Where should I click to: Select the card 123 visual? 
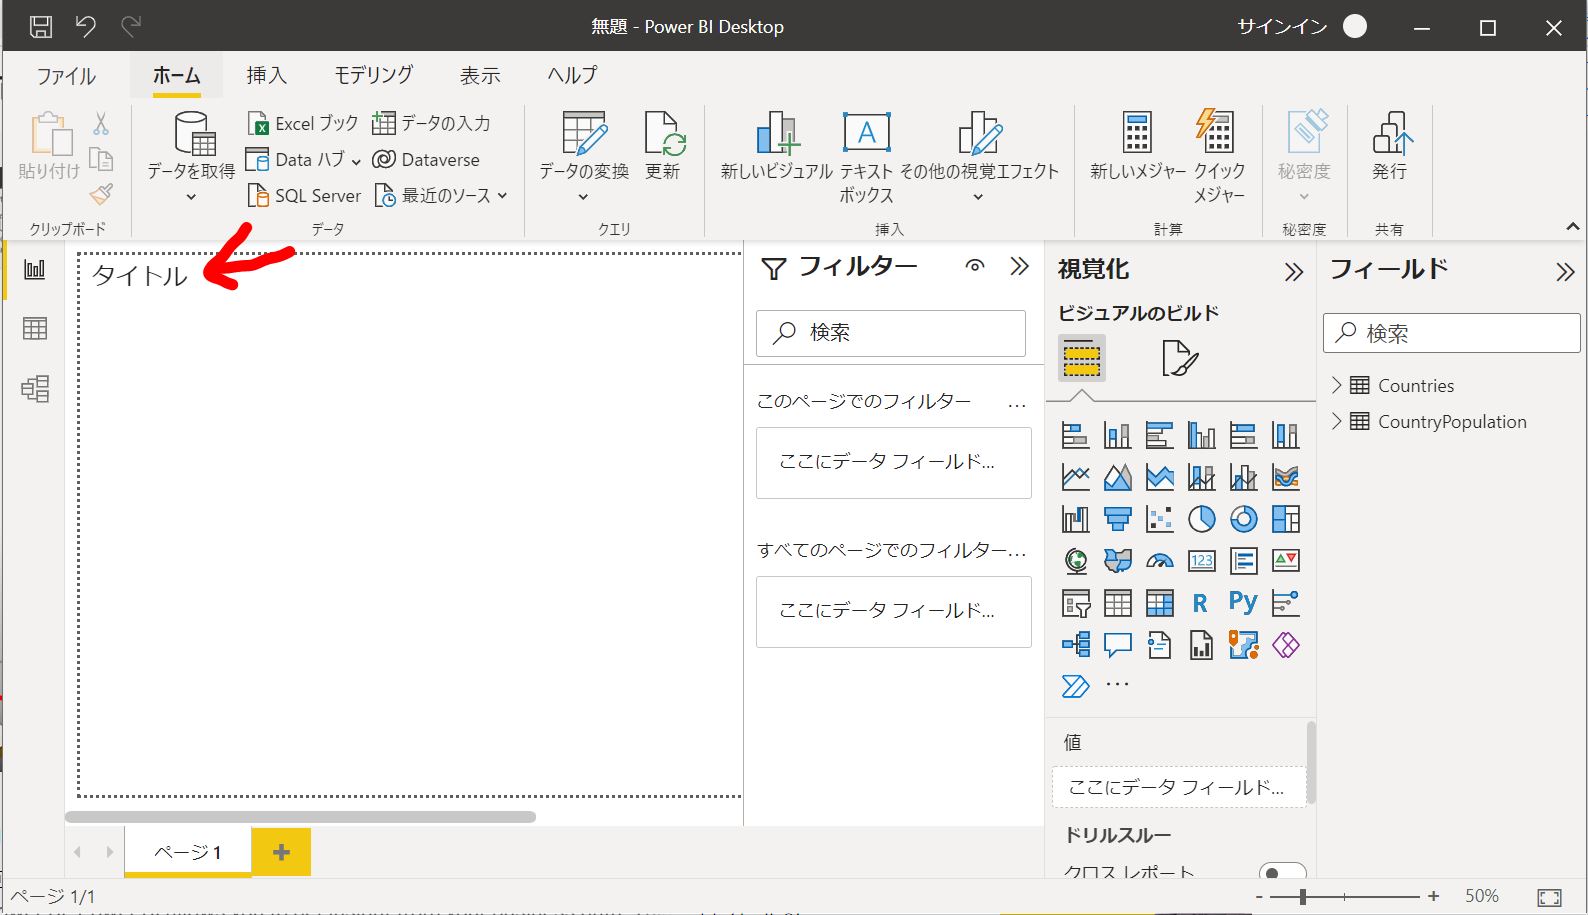pyautogui.click(x=1201, y=561)
